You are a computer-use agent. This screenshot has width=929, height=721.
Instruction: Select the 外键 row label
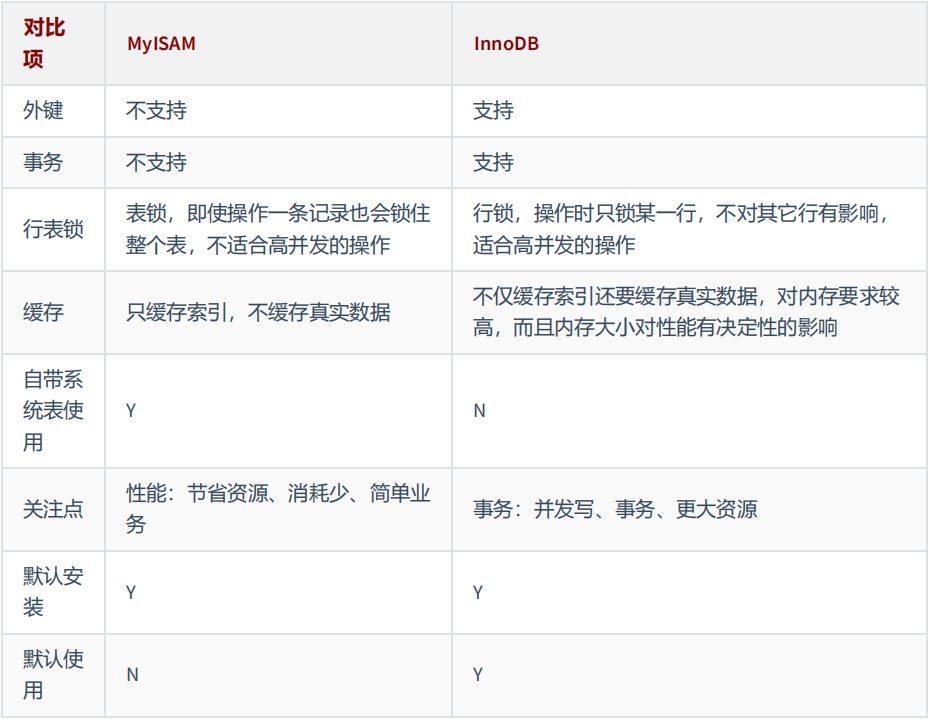pos(43,111)
